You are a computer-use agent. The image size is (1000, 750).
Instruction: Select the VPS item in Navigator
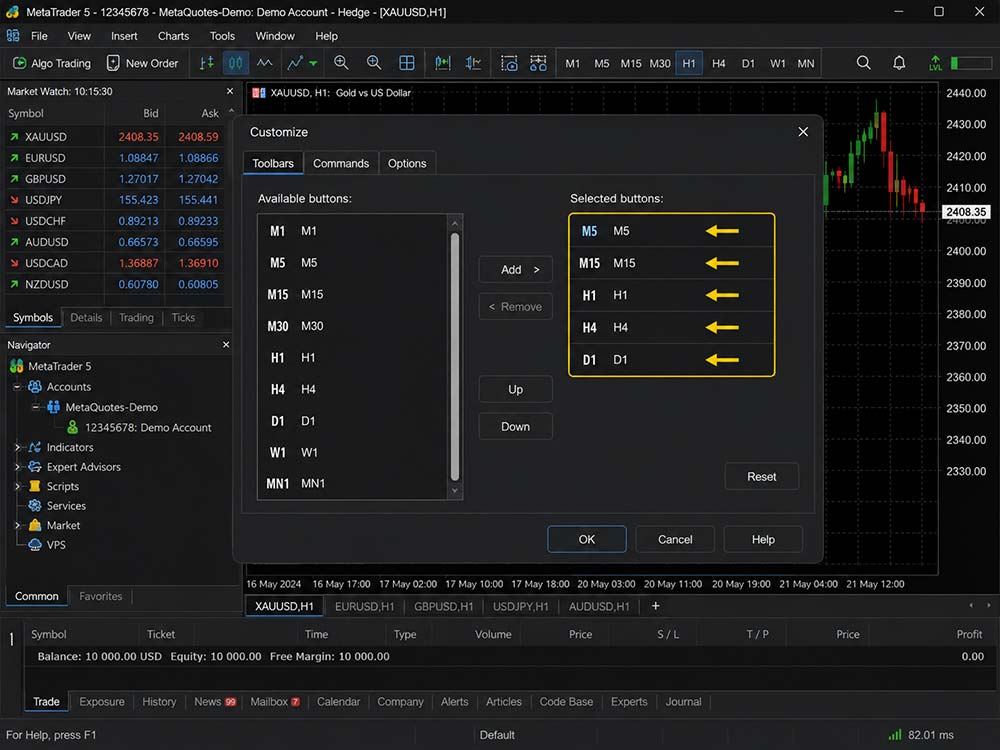47,545
